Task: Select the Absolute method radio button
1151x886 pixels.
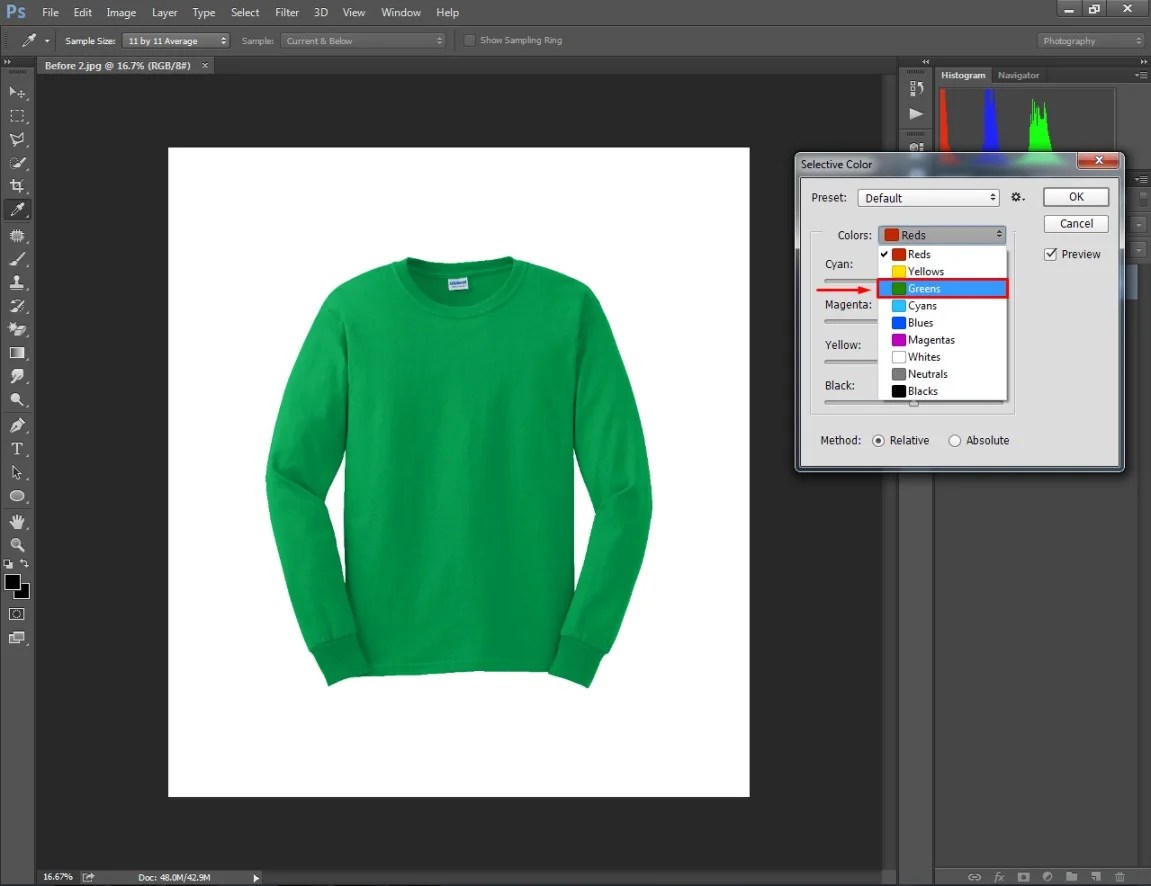Action: tap(954, 440)
